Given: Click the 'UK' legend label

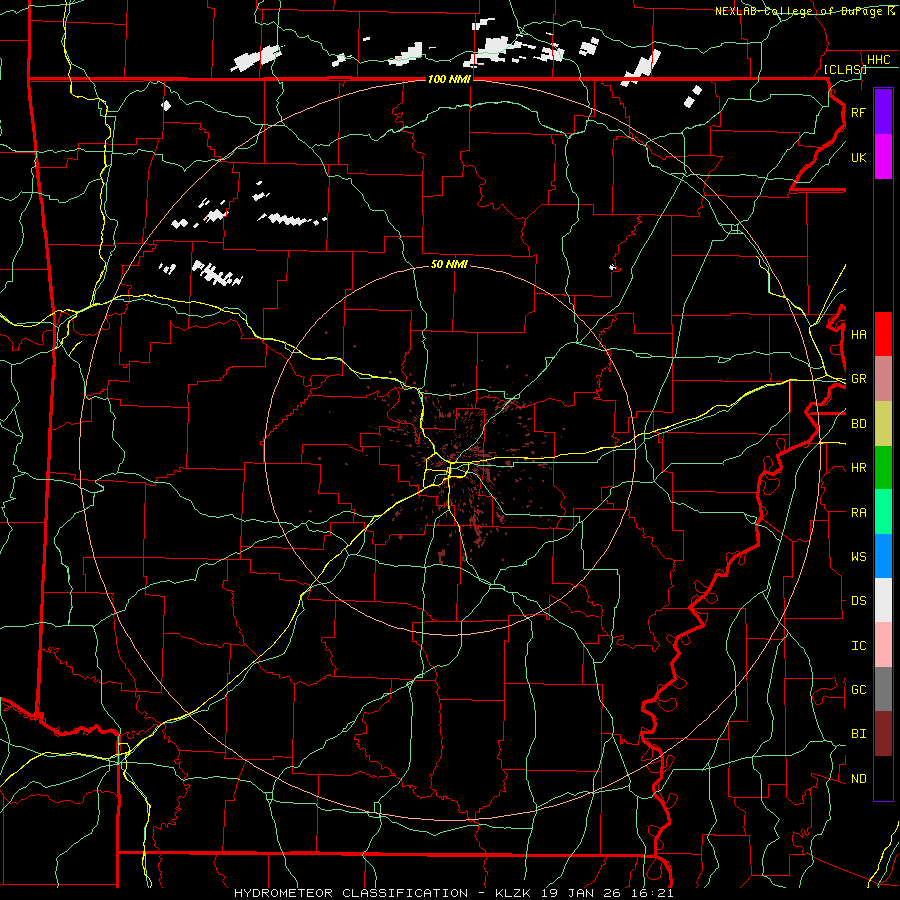Looking at the screenshot, I should pyautogui.click(x=858, y=157).
